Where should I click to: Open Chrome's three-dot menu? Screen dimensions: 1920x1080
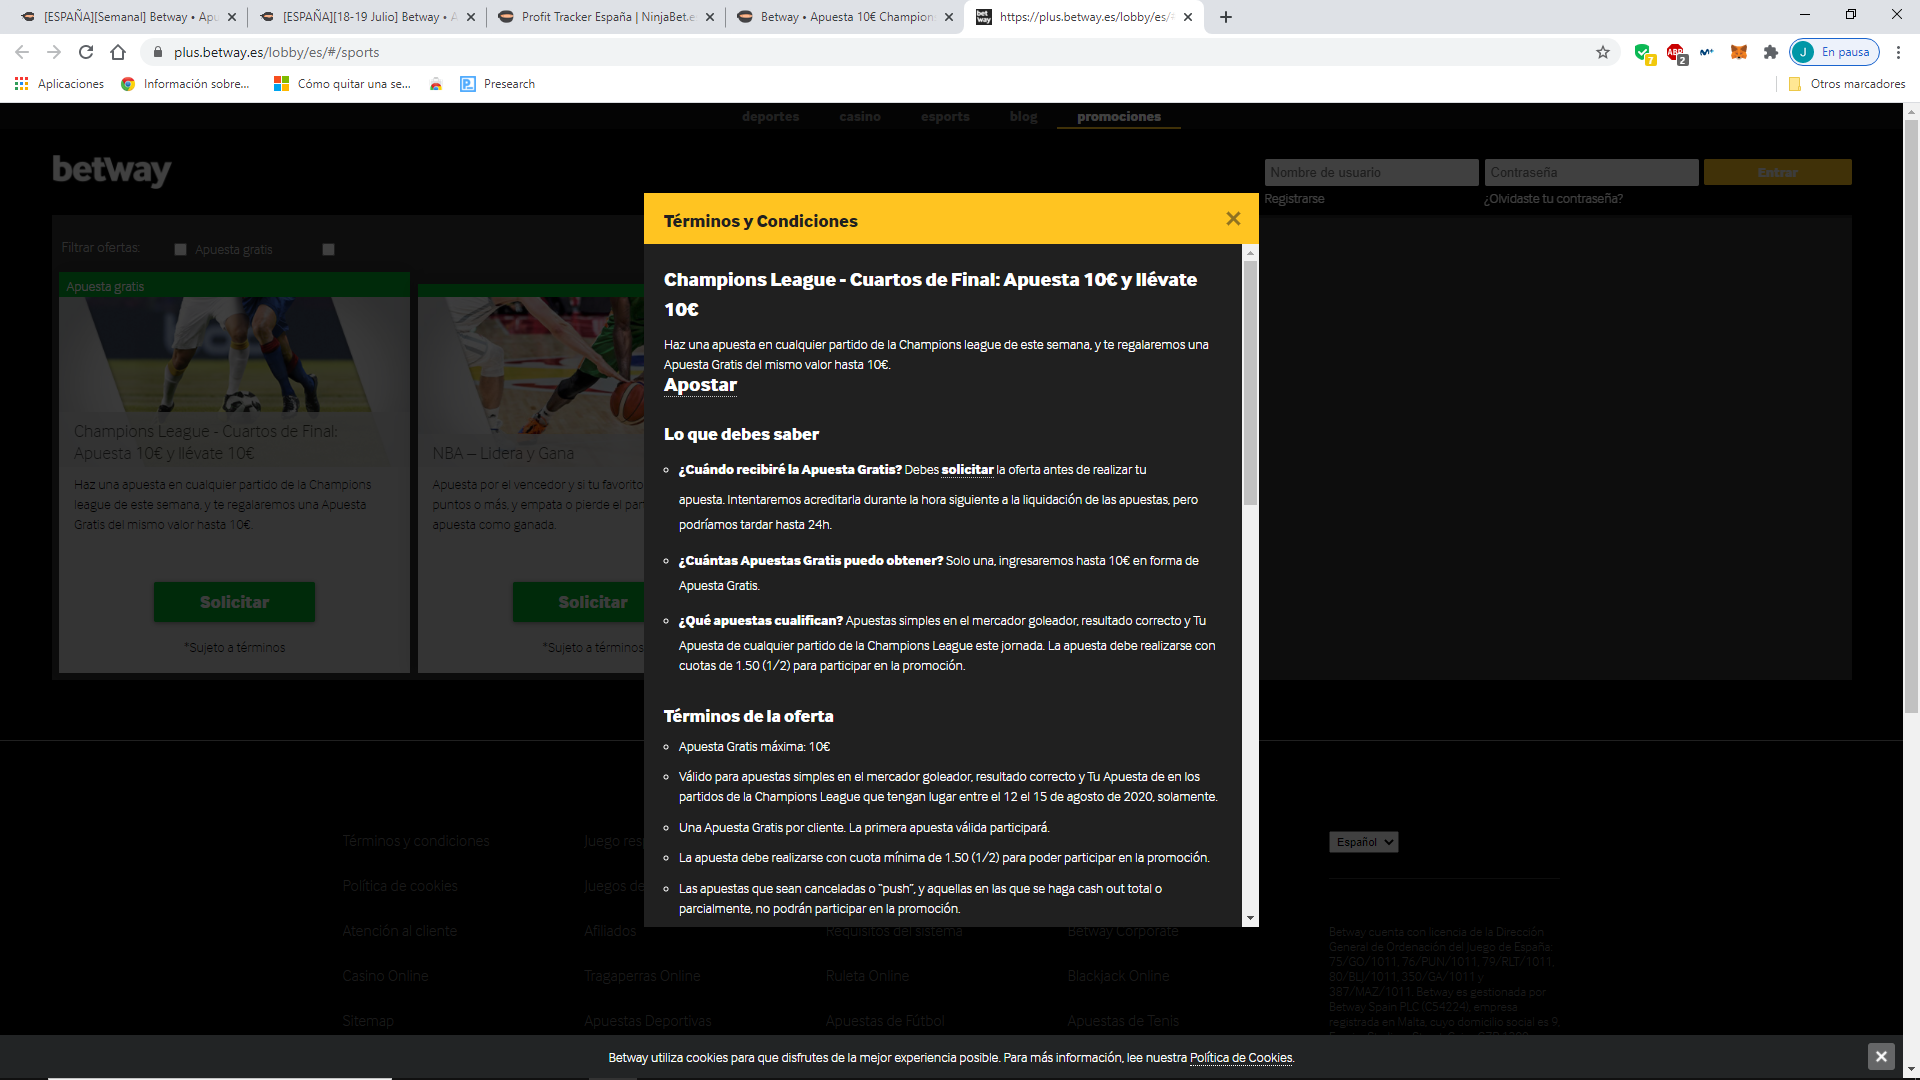(1899, 52)
